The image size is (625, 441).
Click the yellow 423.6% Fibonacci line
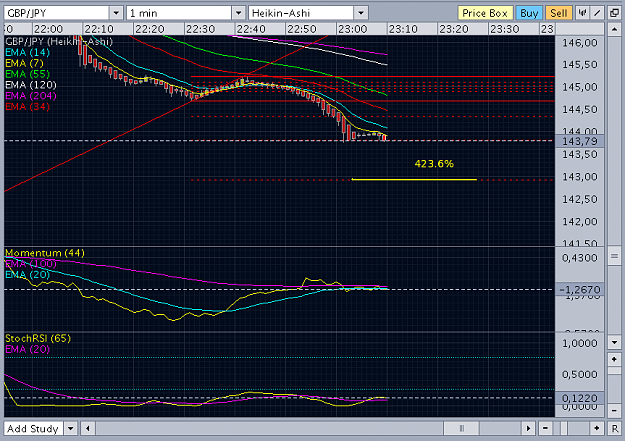pos(414,179)
